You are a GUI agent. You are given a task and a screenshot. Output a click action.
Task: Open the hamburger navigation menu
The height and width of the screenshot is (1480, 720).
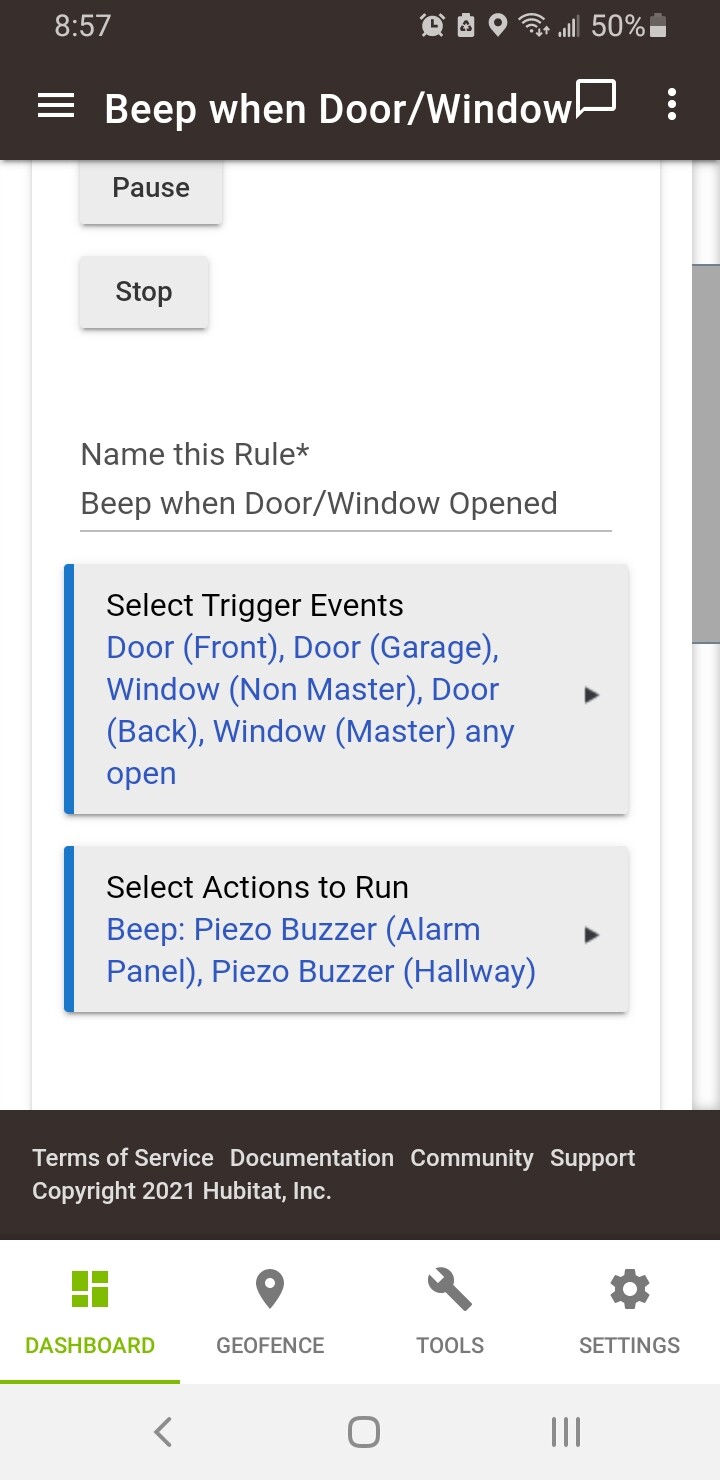pyautogui.click(x=56, y=107)
